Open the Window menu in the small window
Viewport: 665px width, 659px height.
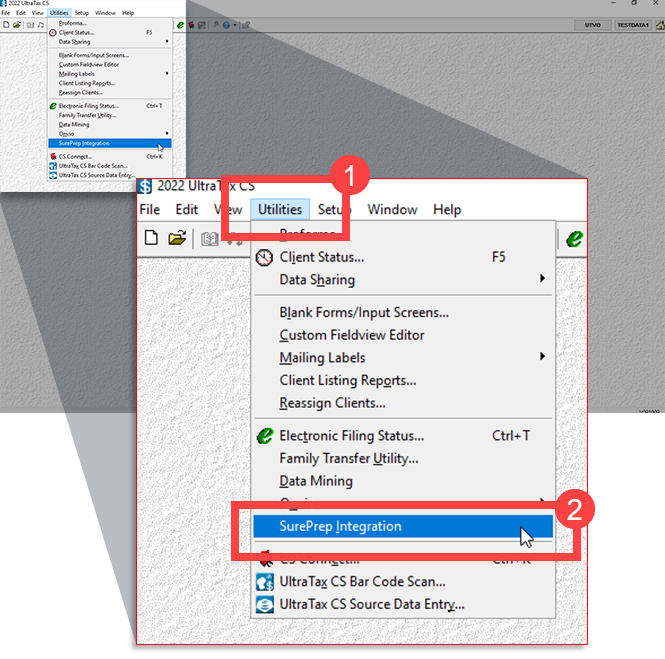pos(105,13)
